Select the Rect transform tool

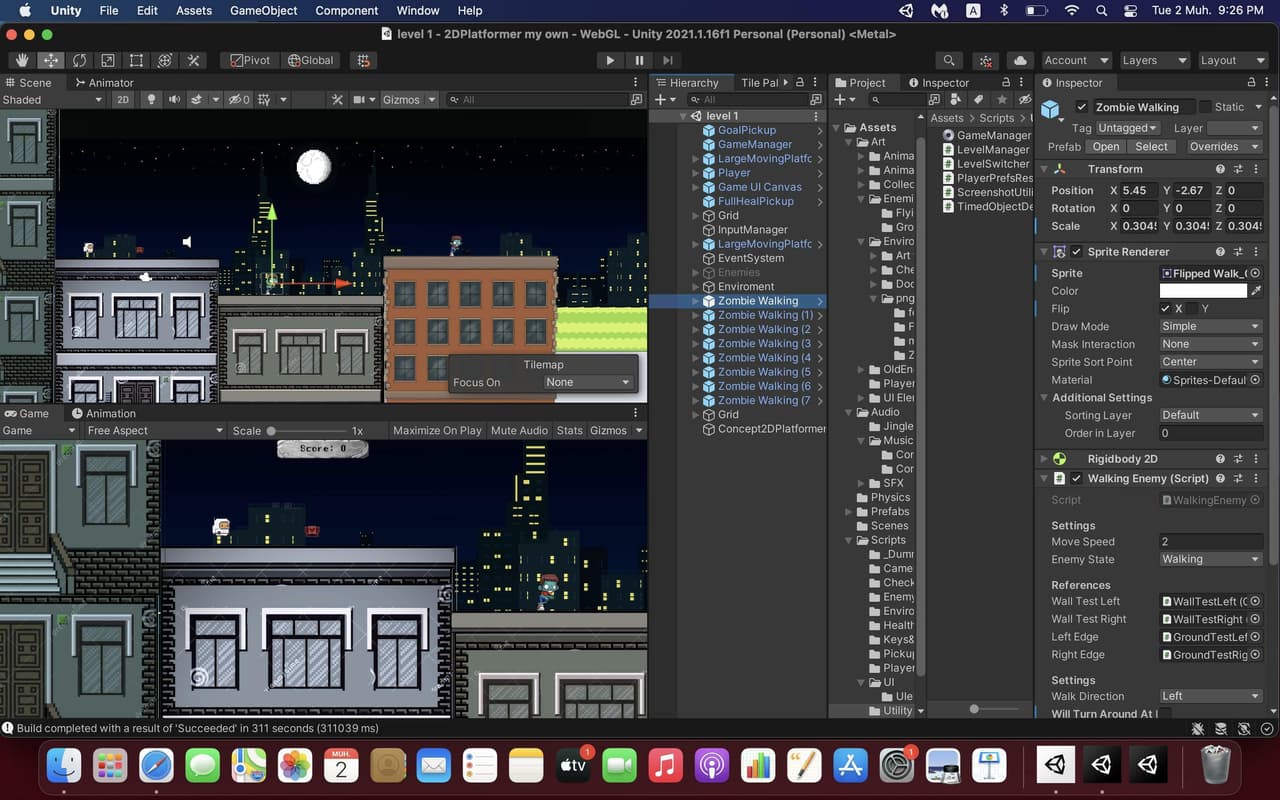coord(136,60)
